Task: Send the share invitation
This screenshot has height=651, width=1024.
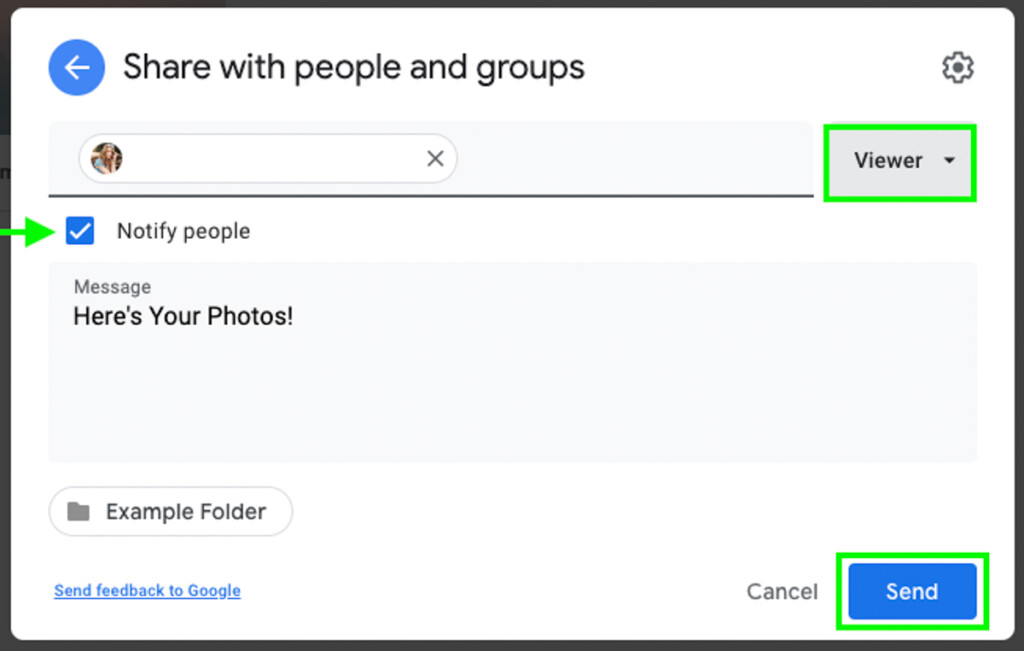Action: point(912,592)
